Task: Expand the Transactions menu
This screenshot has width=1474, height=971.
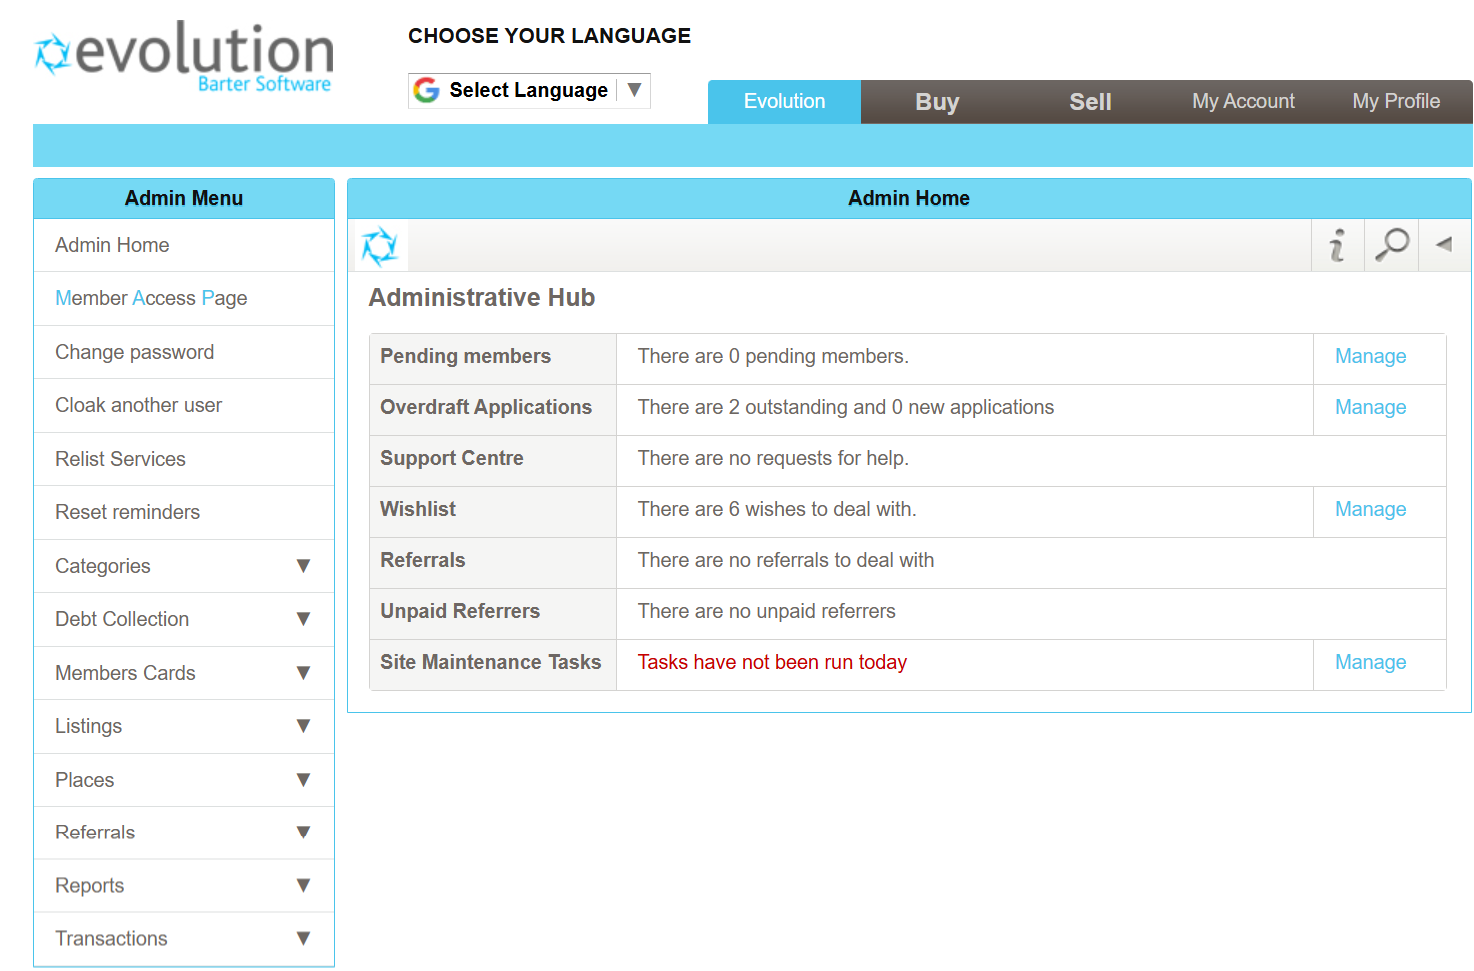Action: [x=303, y=938]
